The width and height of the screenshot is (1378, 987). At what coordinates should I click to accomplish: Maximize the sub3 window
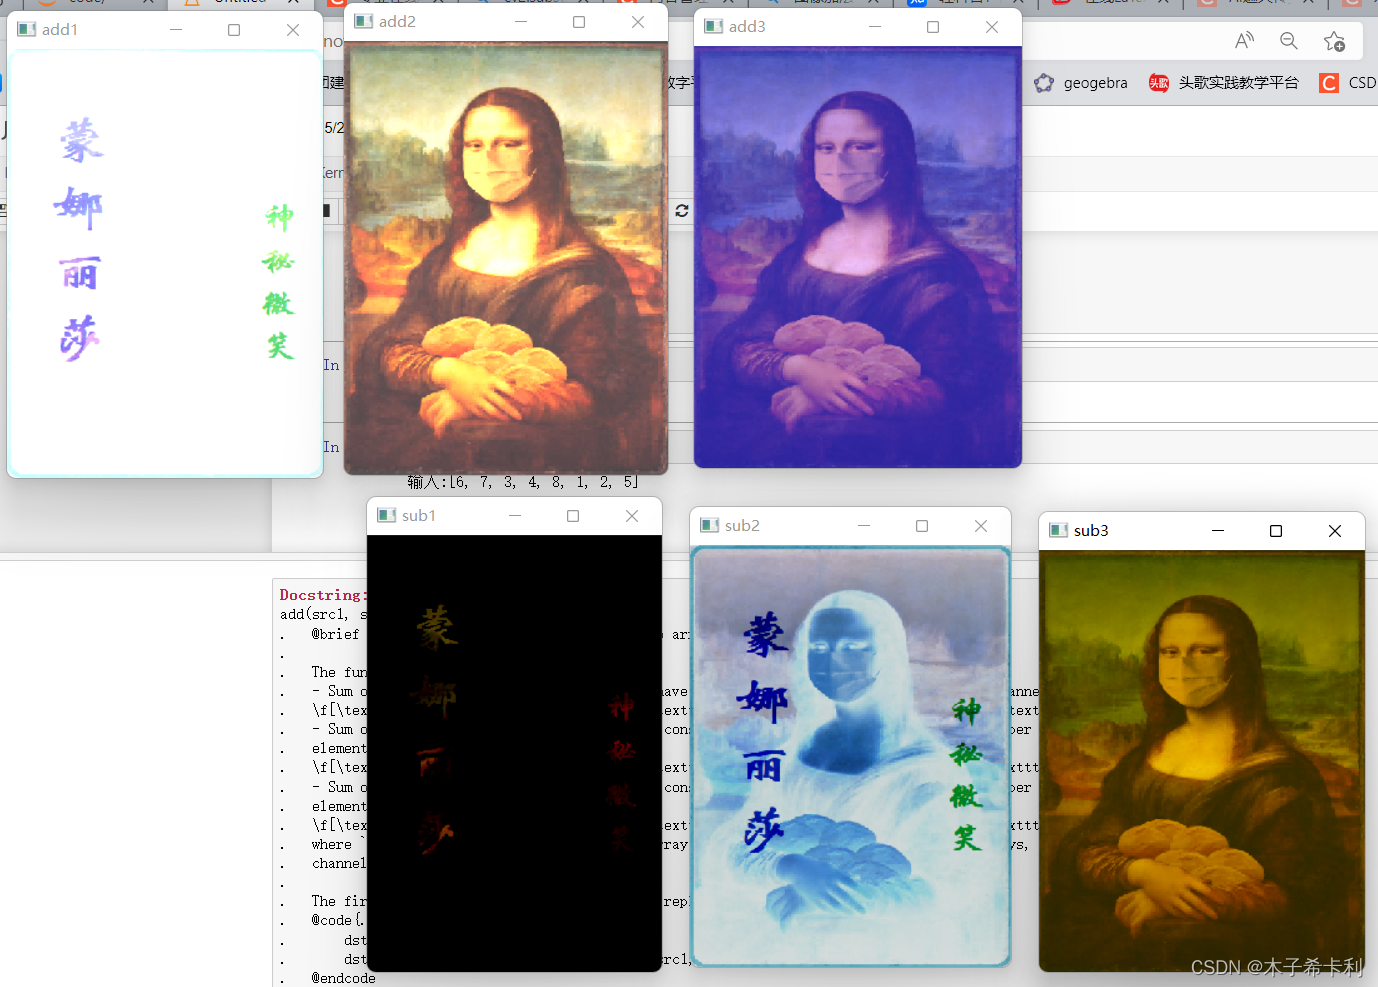coord(1276,531)
